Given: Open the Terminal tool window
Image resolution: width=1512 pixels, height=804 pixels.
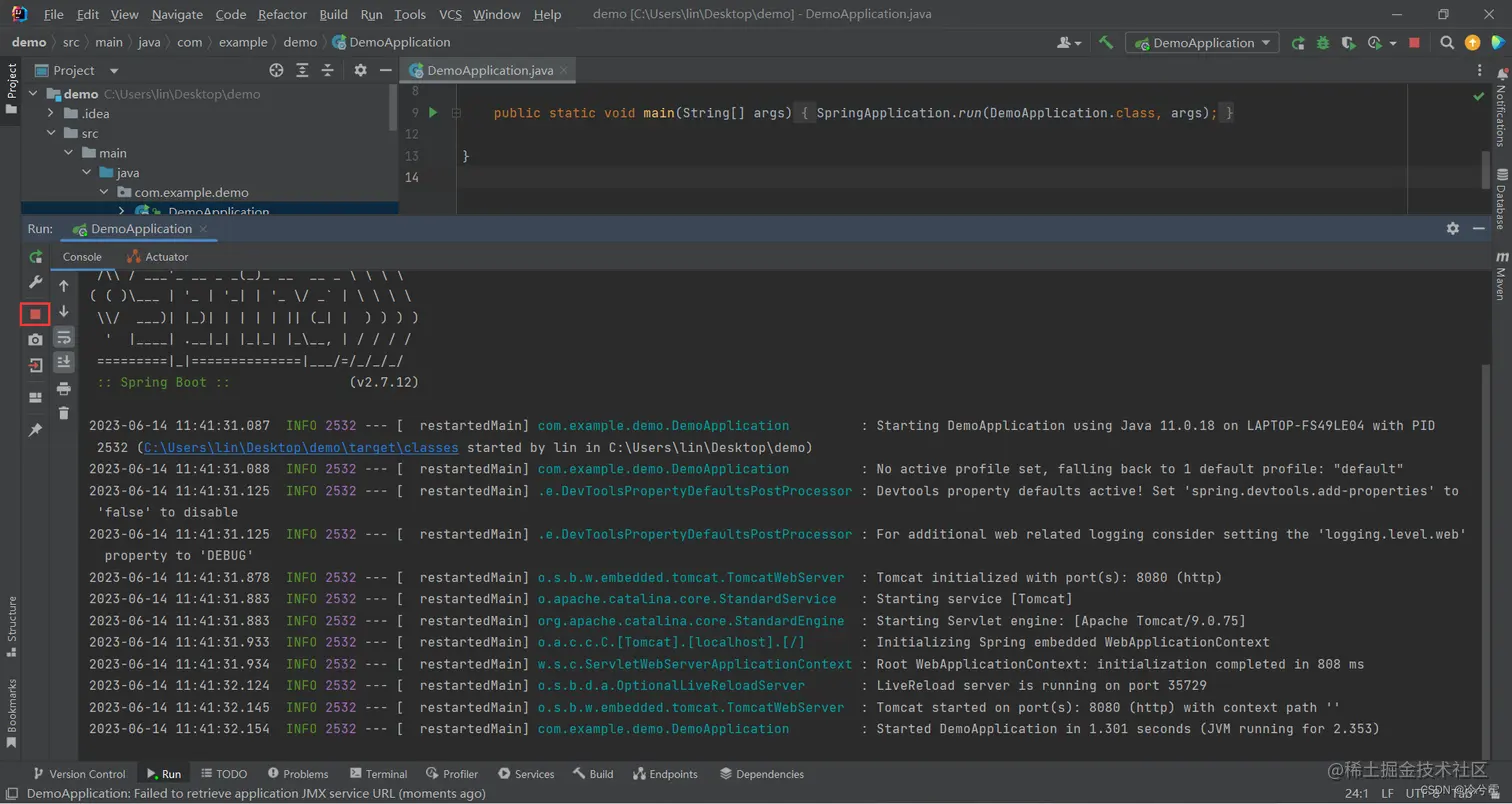Looking at the screenshot, I should point(378,774).
